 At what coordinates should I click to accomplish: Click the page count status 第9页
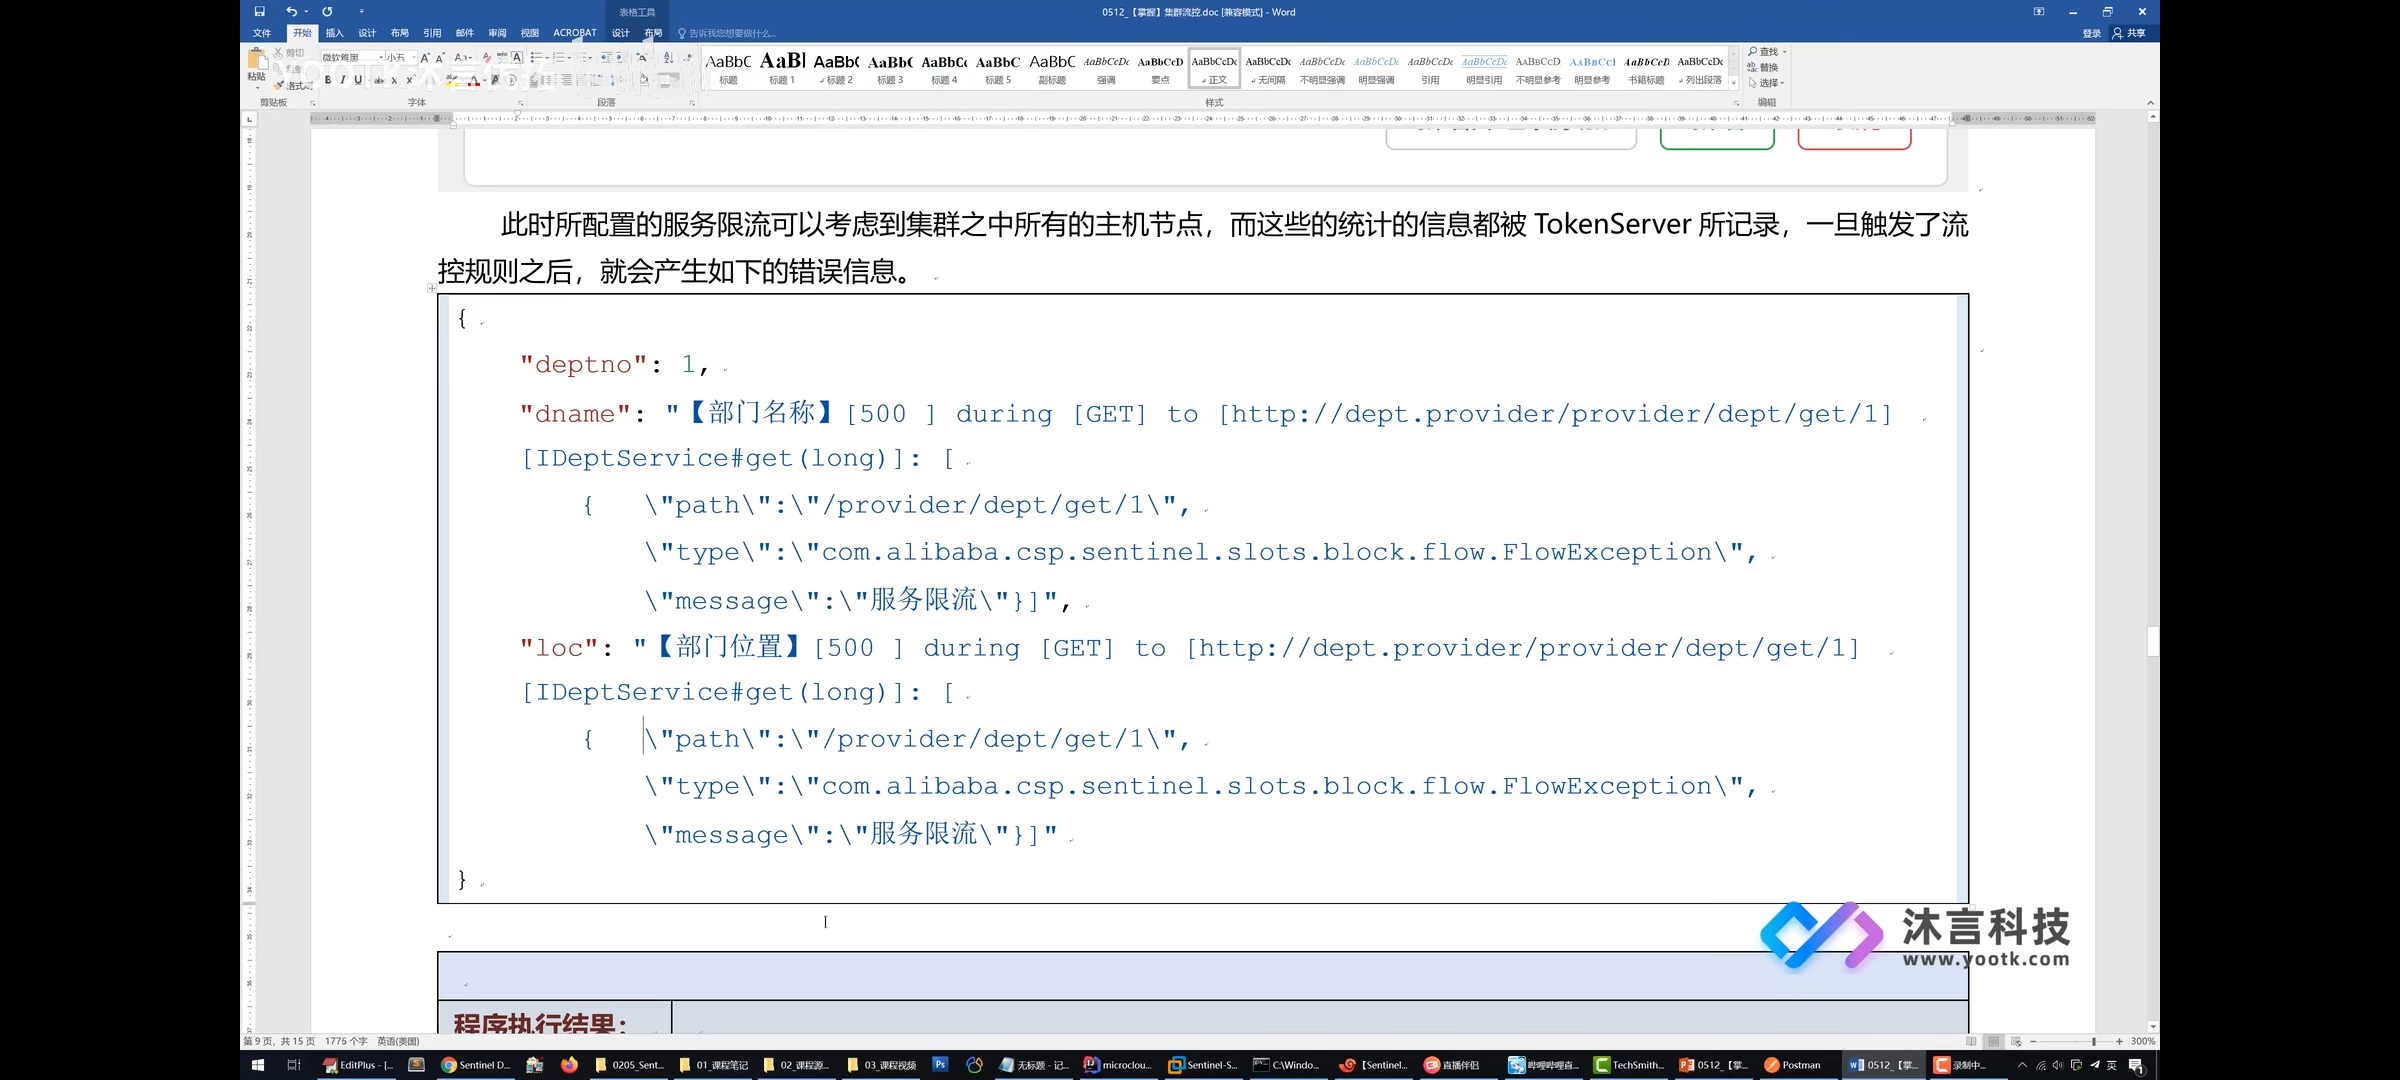[279, 1042]
